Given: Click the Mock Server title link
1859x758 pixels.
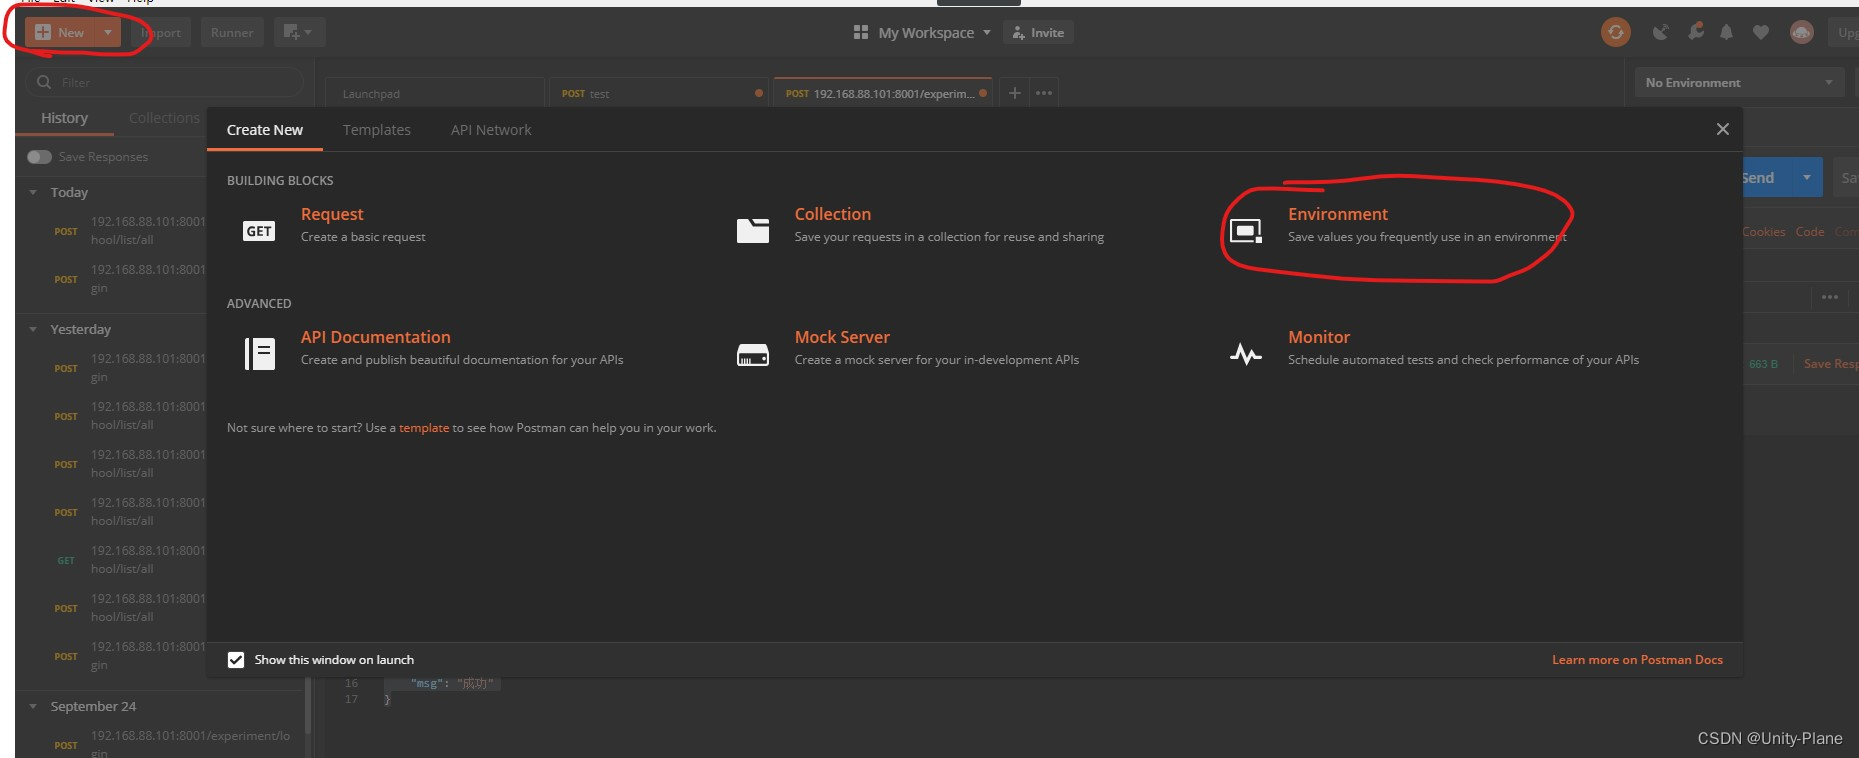Looking at the screenshot, I should (x=842, y=337).
